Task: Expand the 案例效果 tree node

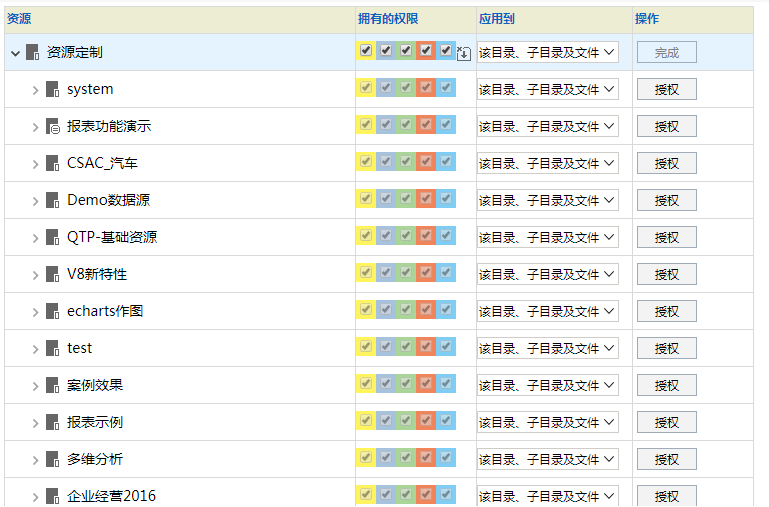Action: [35, 386]
